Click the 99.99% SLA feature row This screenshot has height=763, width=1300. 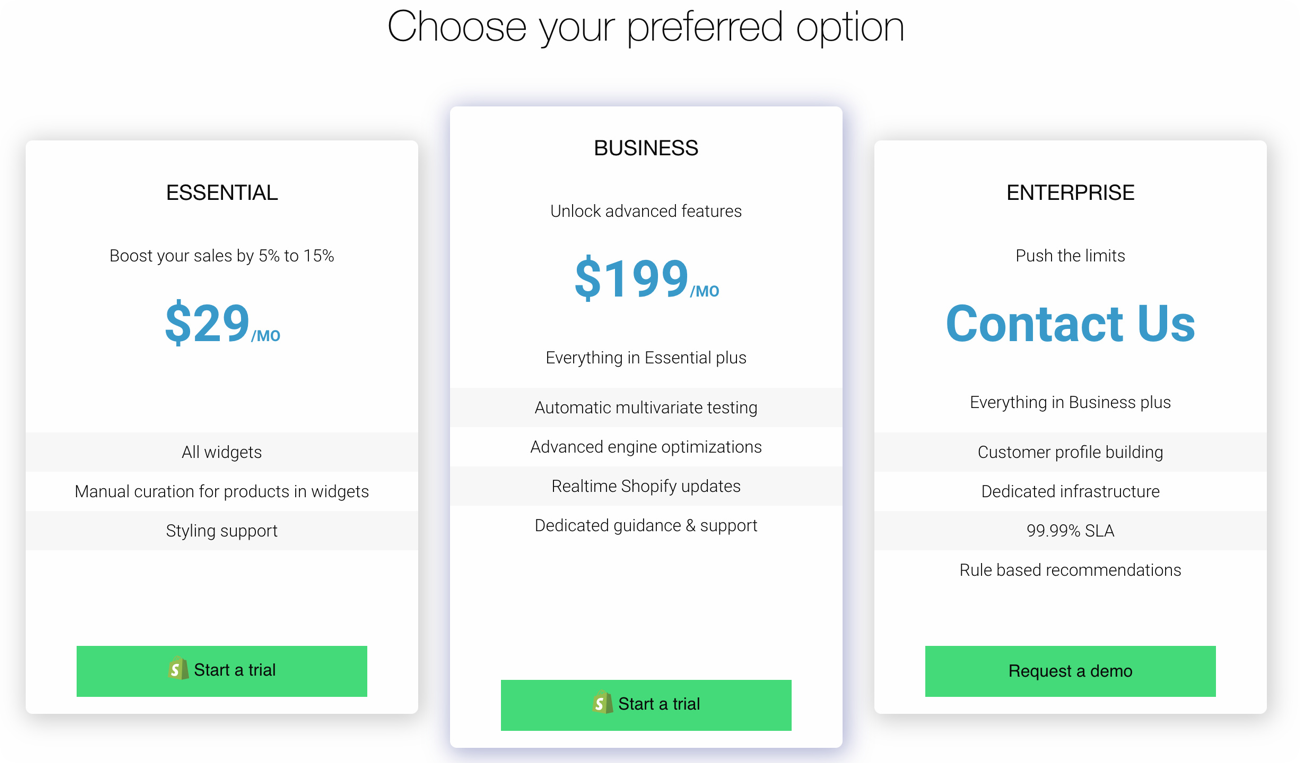[x=1070, y=531]
